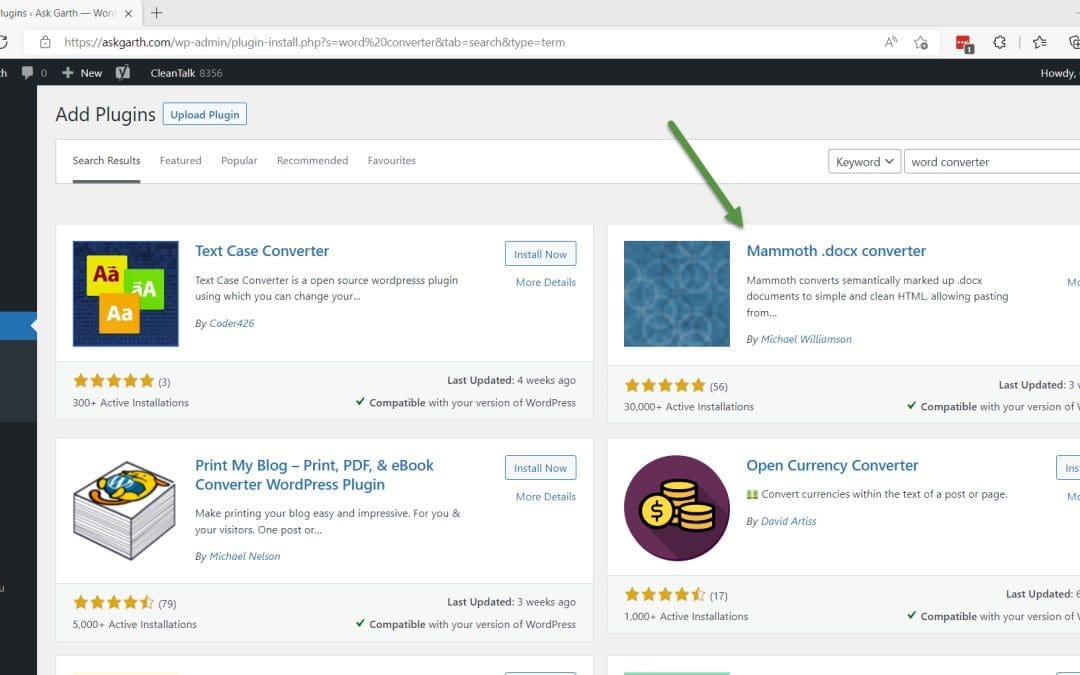Click the plugin search field with 'word converter'
Screen dimensions: 1080x675
[992, 161]
